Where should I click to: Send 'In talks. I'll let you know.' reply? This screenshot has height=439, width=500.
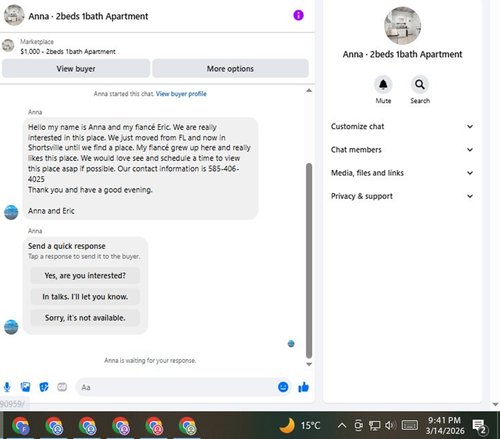coord(85,297)
